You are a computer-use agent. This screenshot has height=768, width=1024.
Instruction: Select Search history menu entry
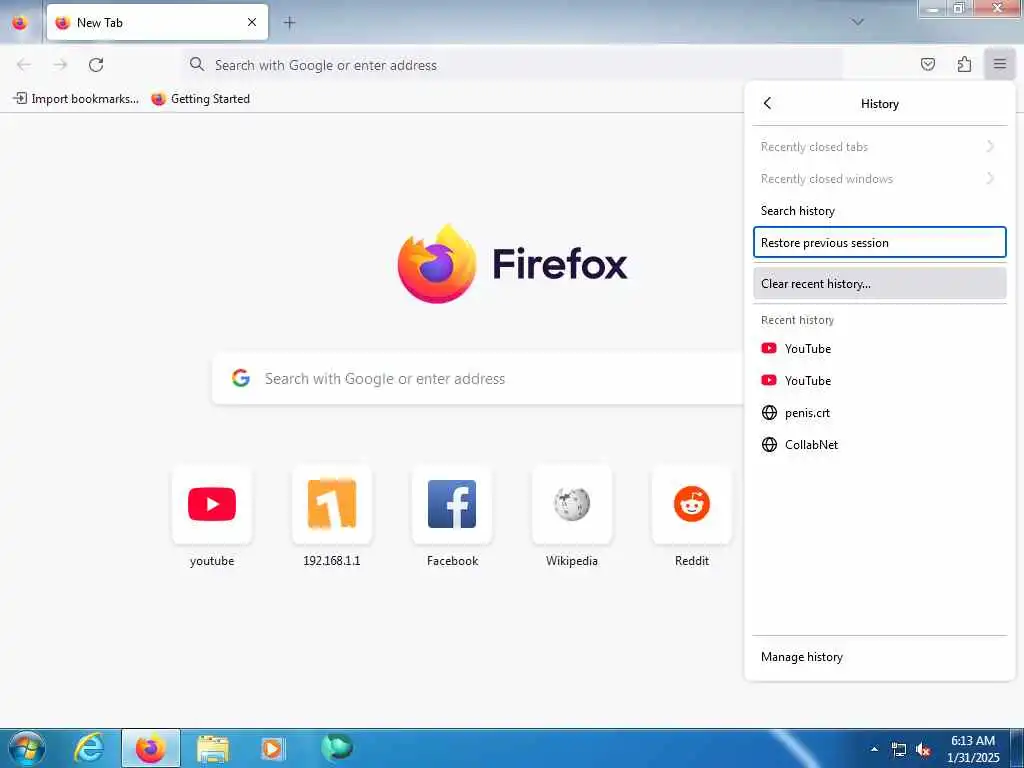880,211
